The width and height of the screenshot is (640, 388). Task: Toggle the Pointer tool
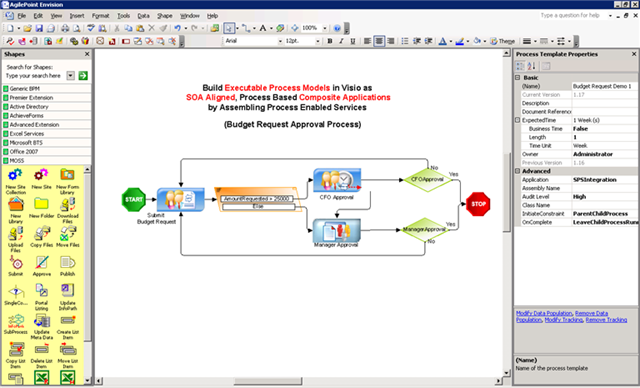pos(229,28)
